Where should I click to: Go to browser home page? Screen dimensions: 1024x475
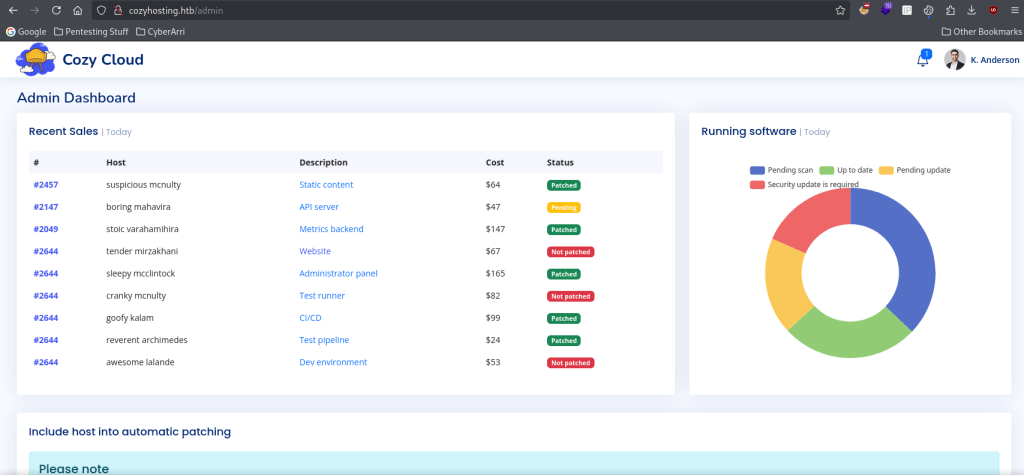coord(77,10)
